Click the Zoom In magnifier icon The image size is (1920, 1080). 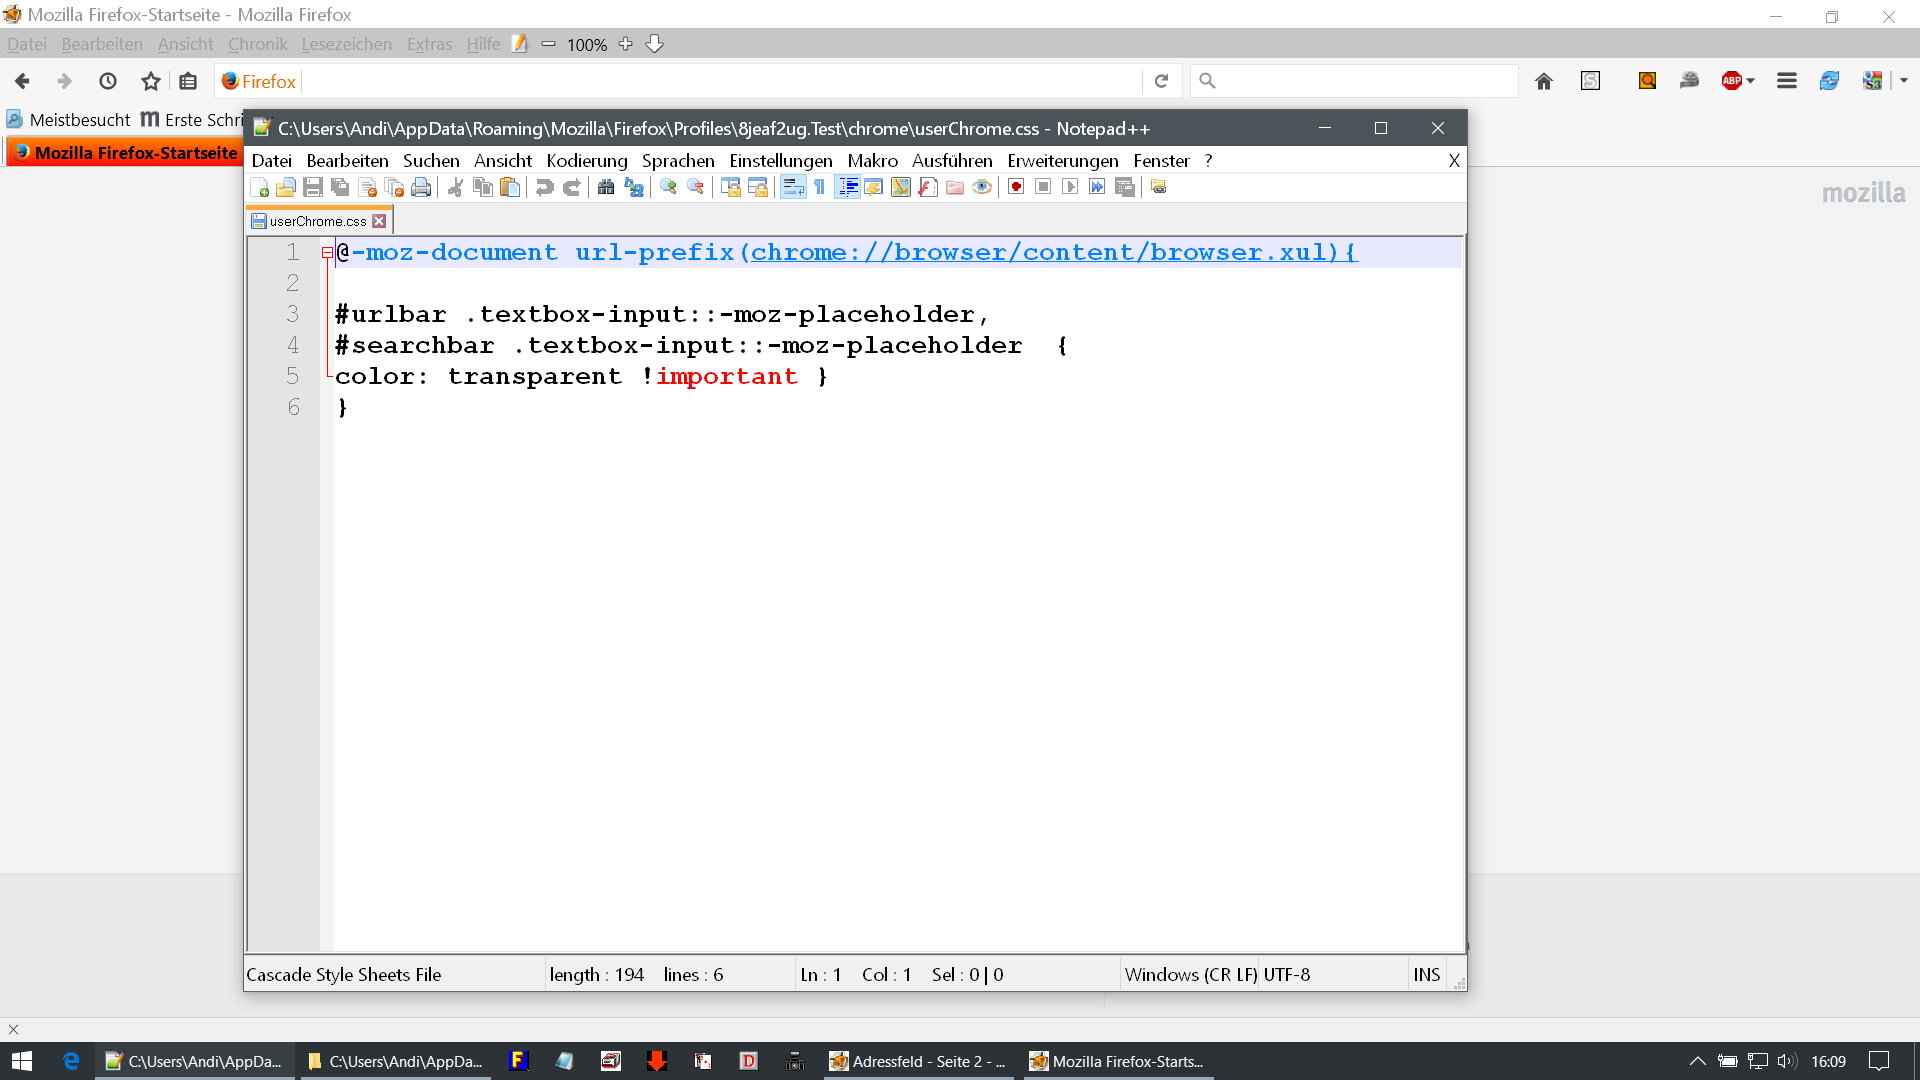[x=668, y=188]
